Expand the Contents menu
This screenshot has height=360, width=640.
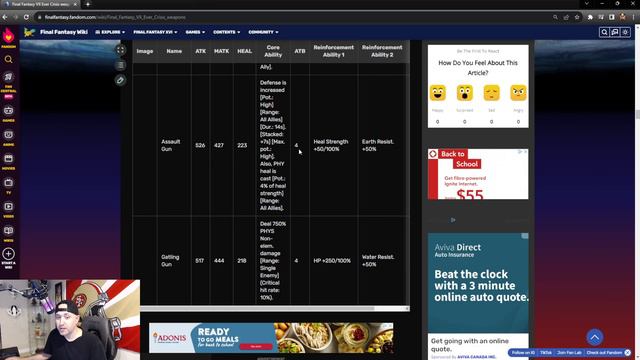227,32
